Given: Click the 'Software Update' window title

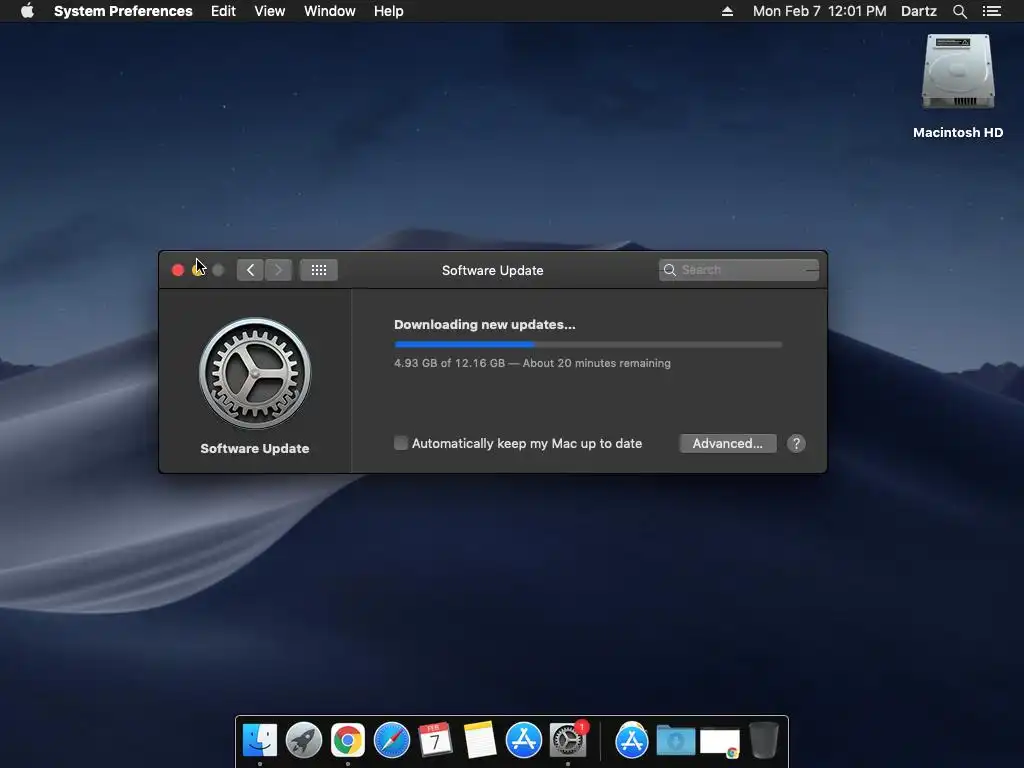Looking at the screenshot, I should [x=492, y=270].
